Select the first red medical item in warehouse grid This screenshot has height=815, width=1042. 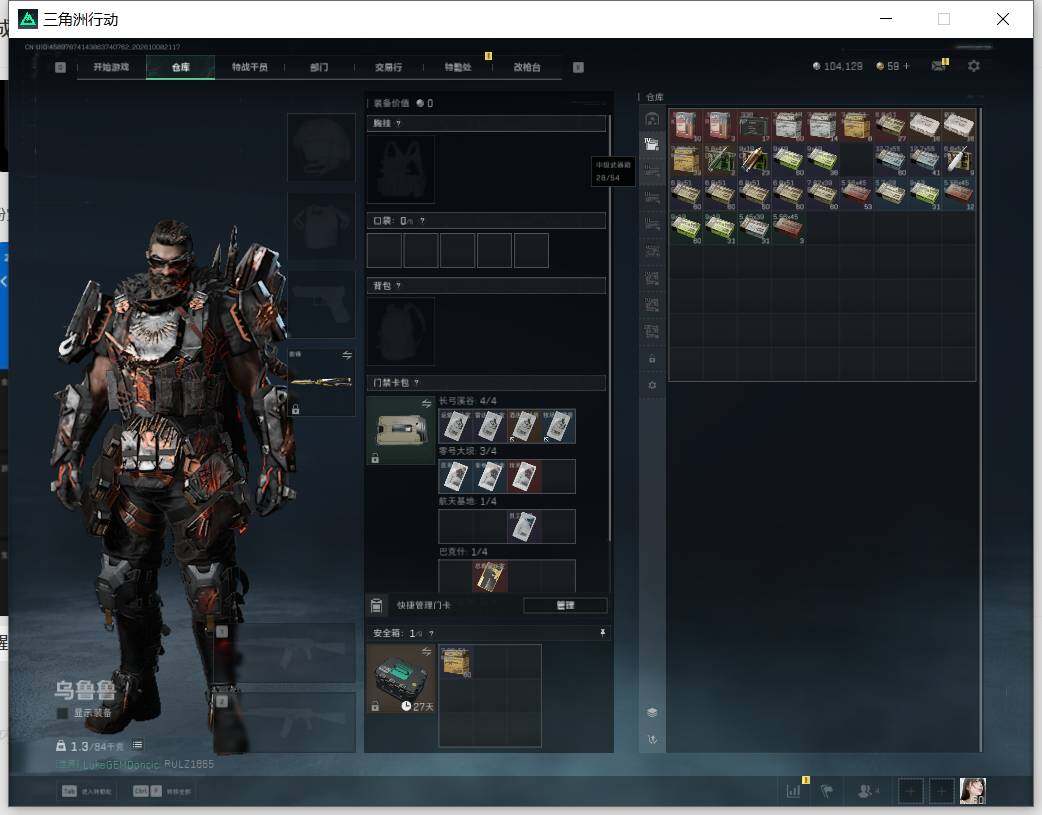685,125
